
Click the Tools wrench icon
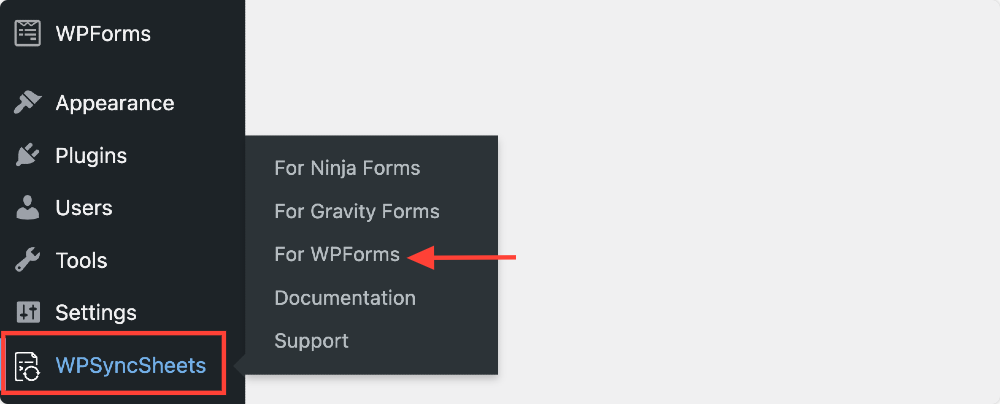tap(27, 260)
